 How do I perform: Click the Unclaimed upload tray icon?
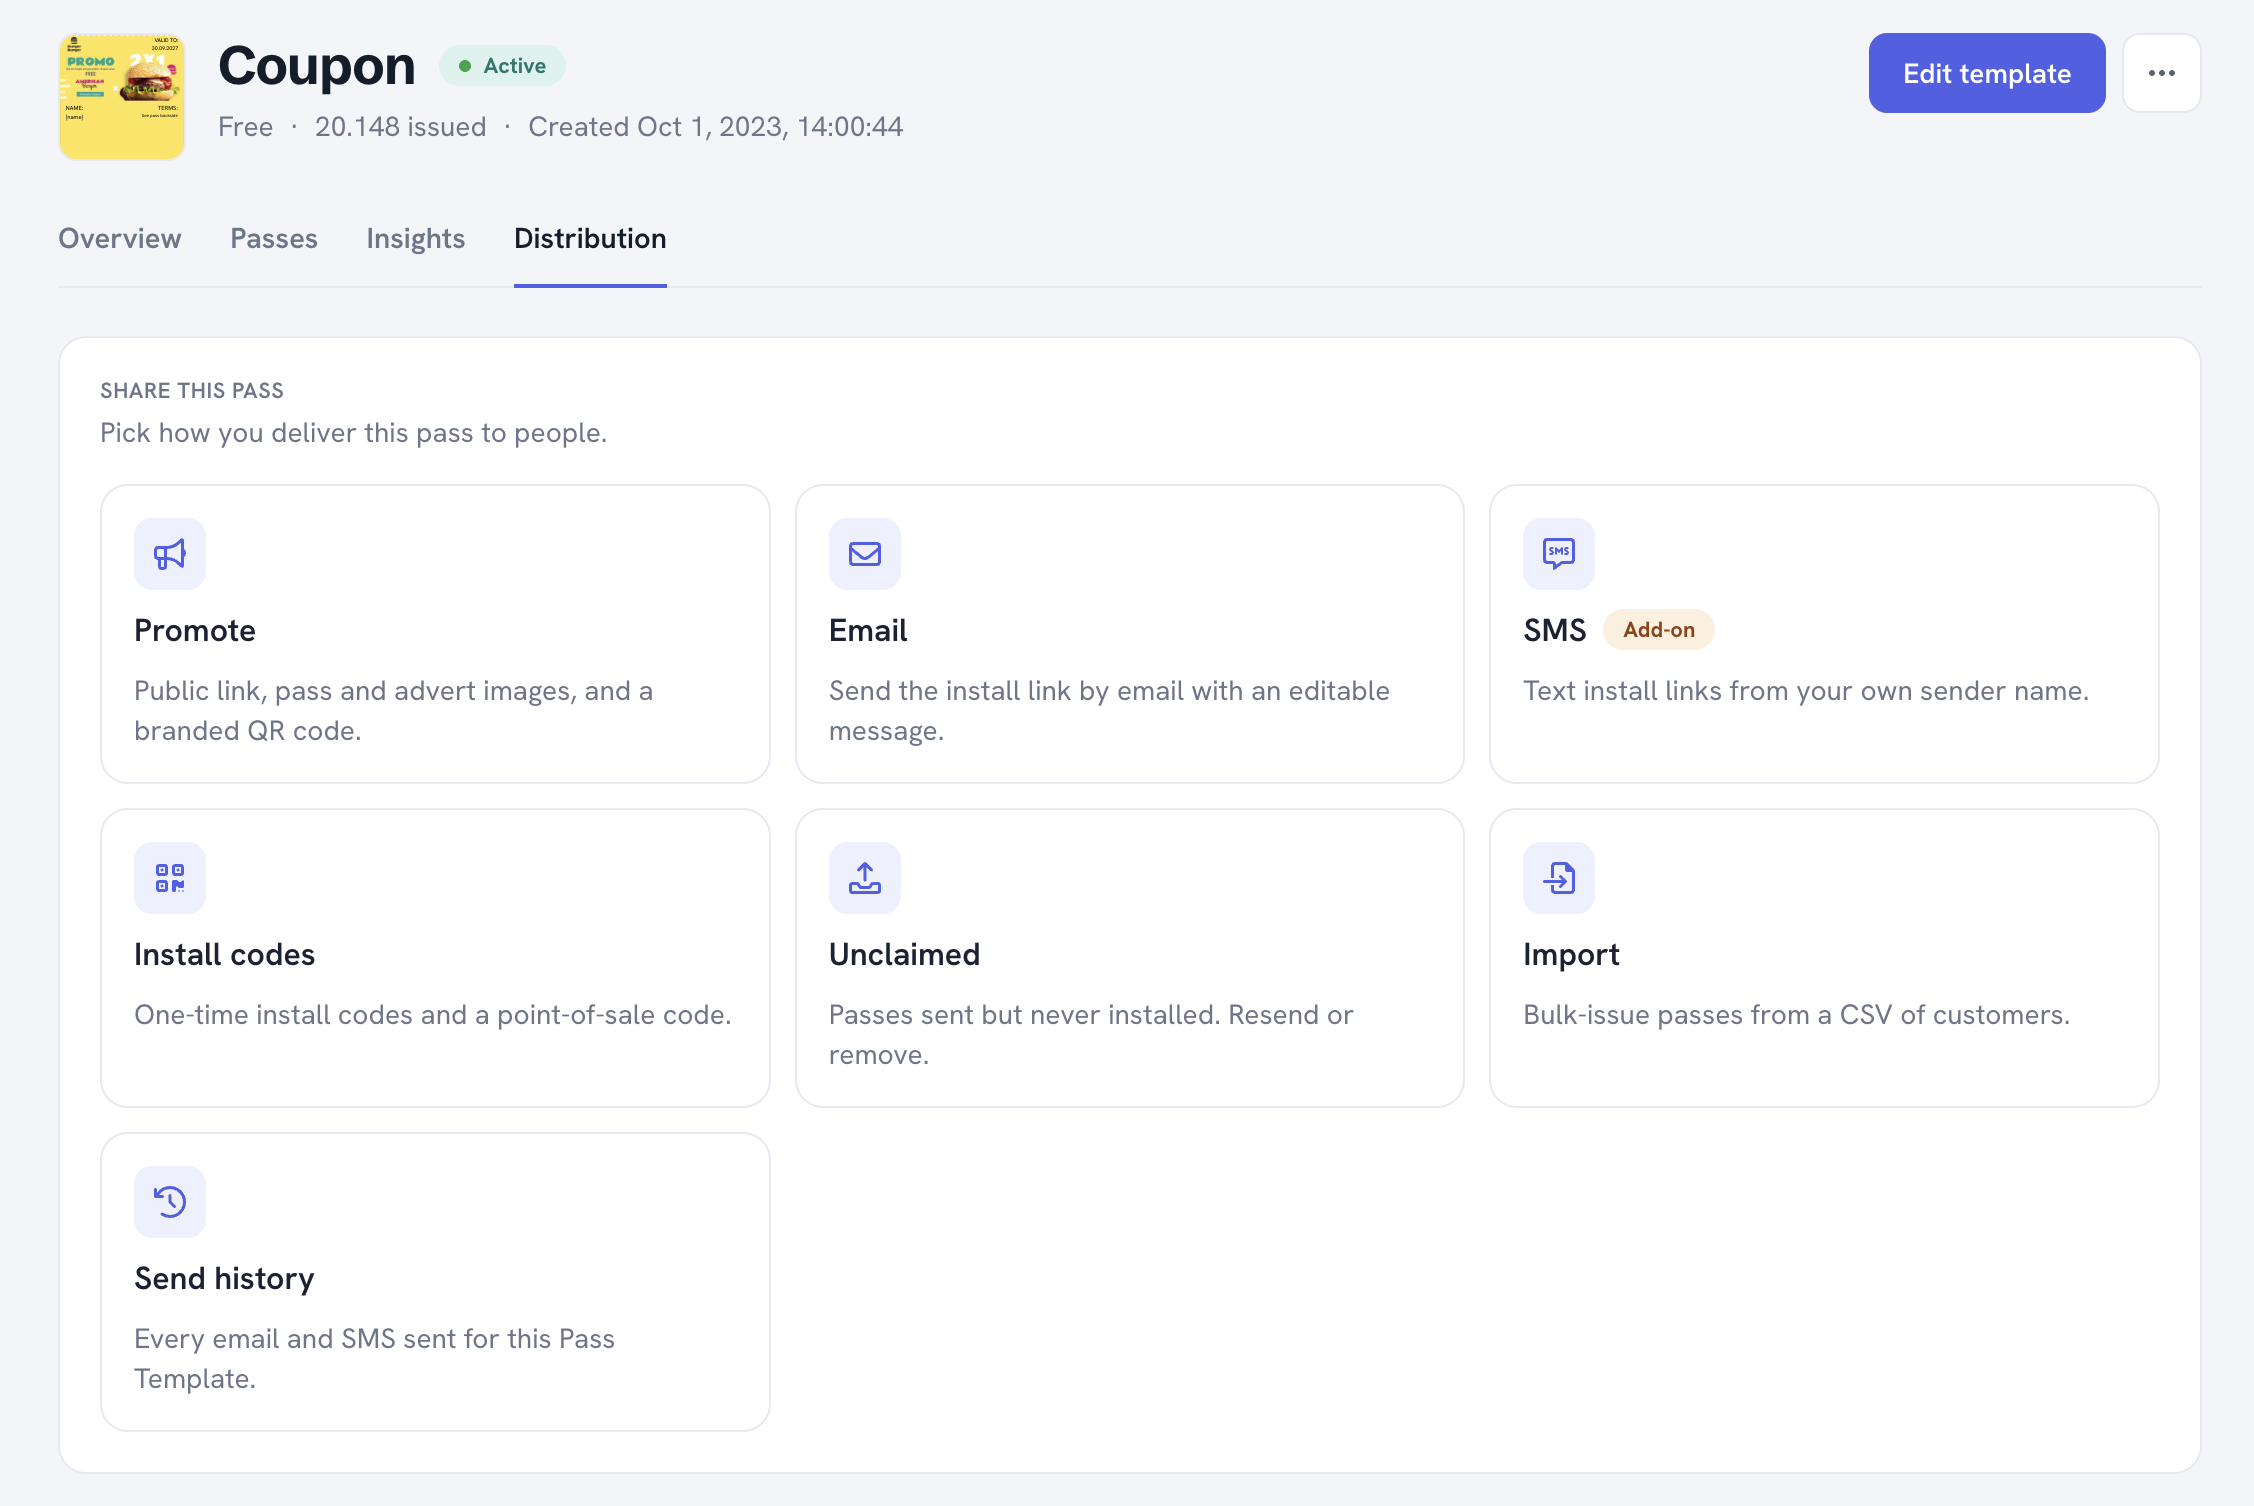(x=865, y=878)
